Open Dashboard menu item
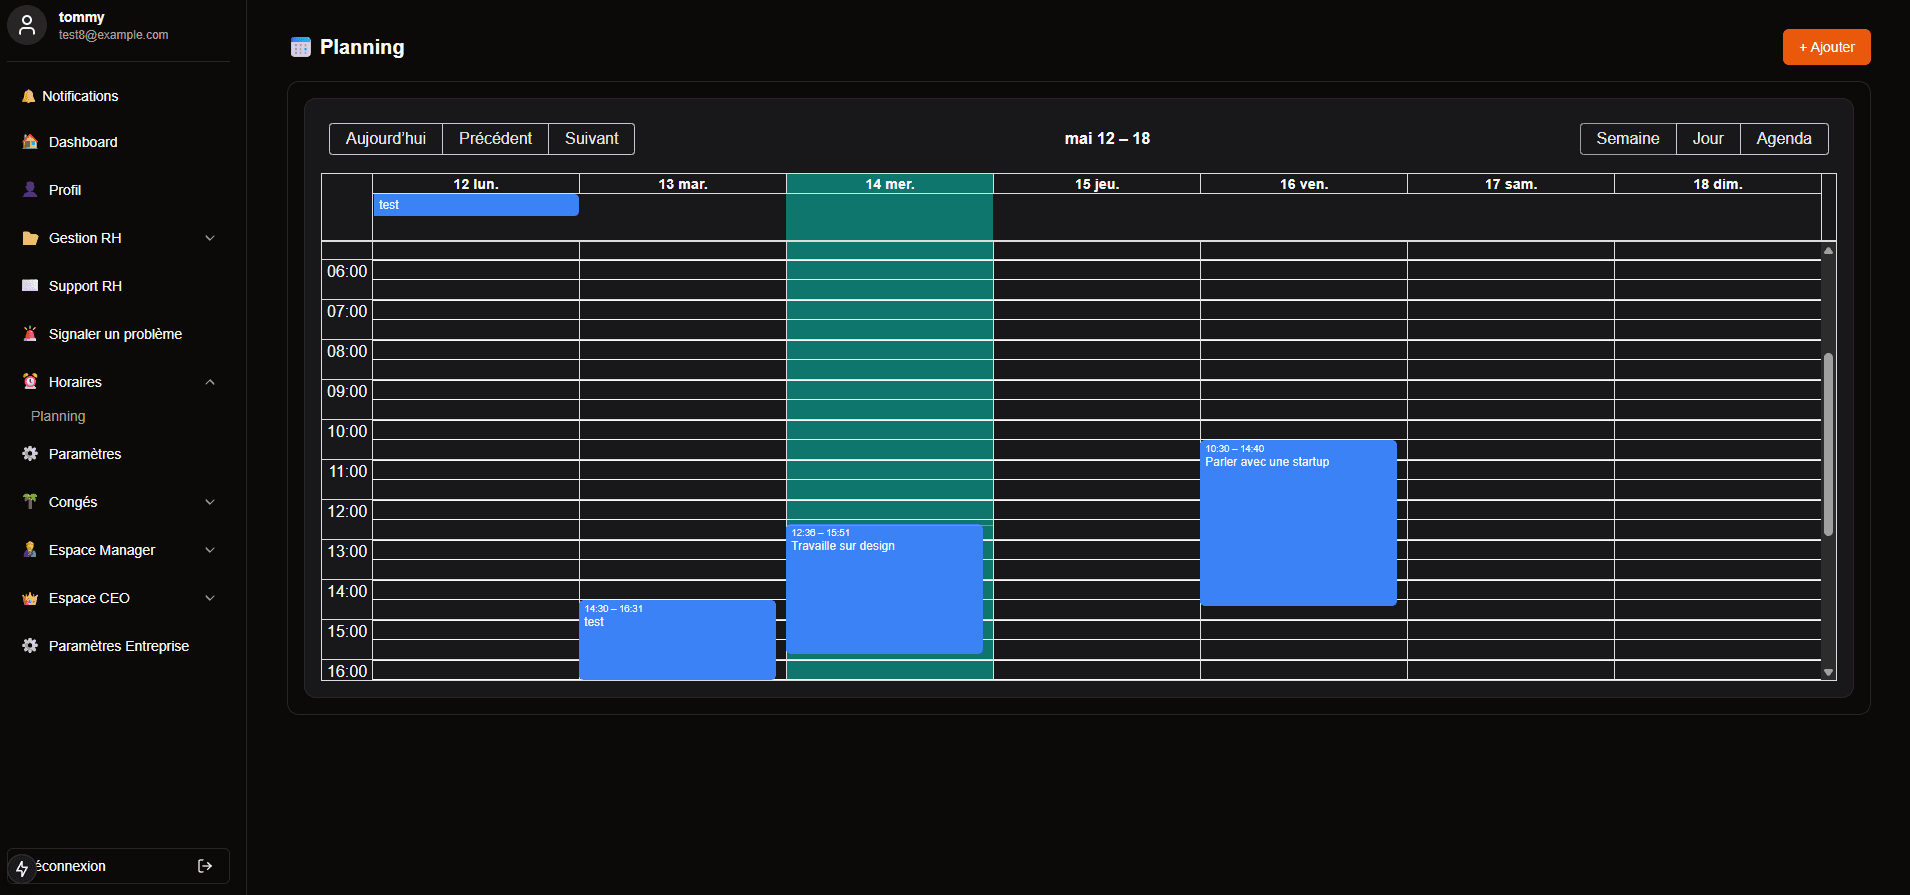This screenshot has width=1910, height=895. tap(119, 142)
